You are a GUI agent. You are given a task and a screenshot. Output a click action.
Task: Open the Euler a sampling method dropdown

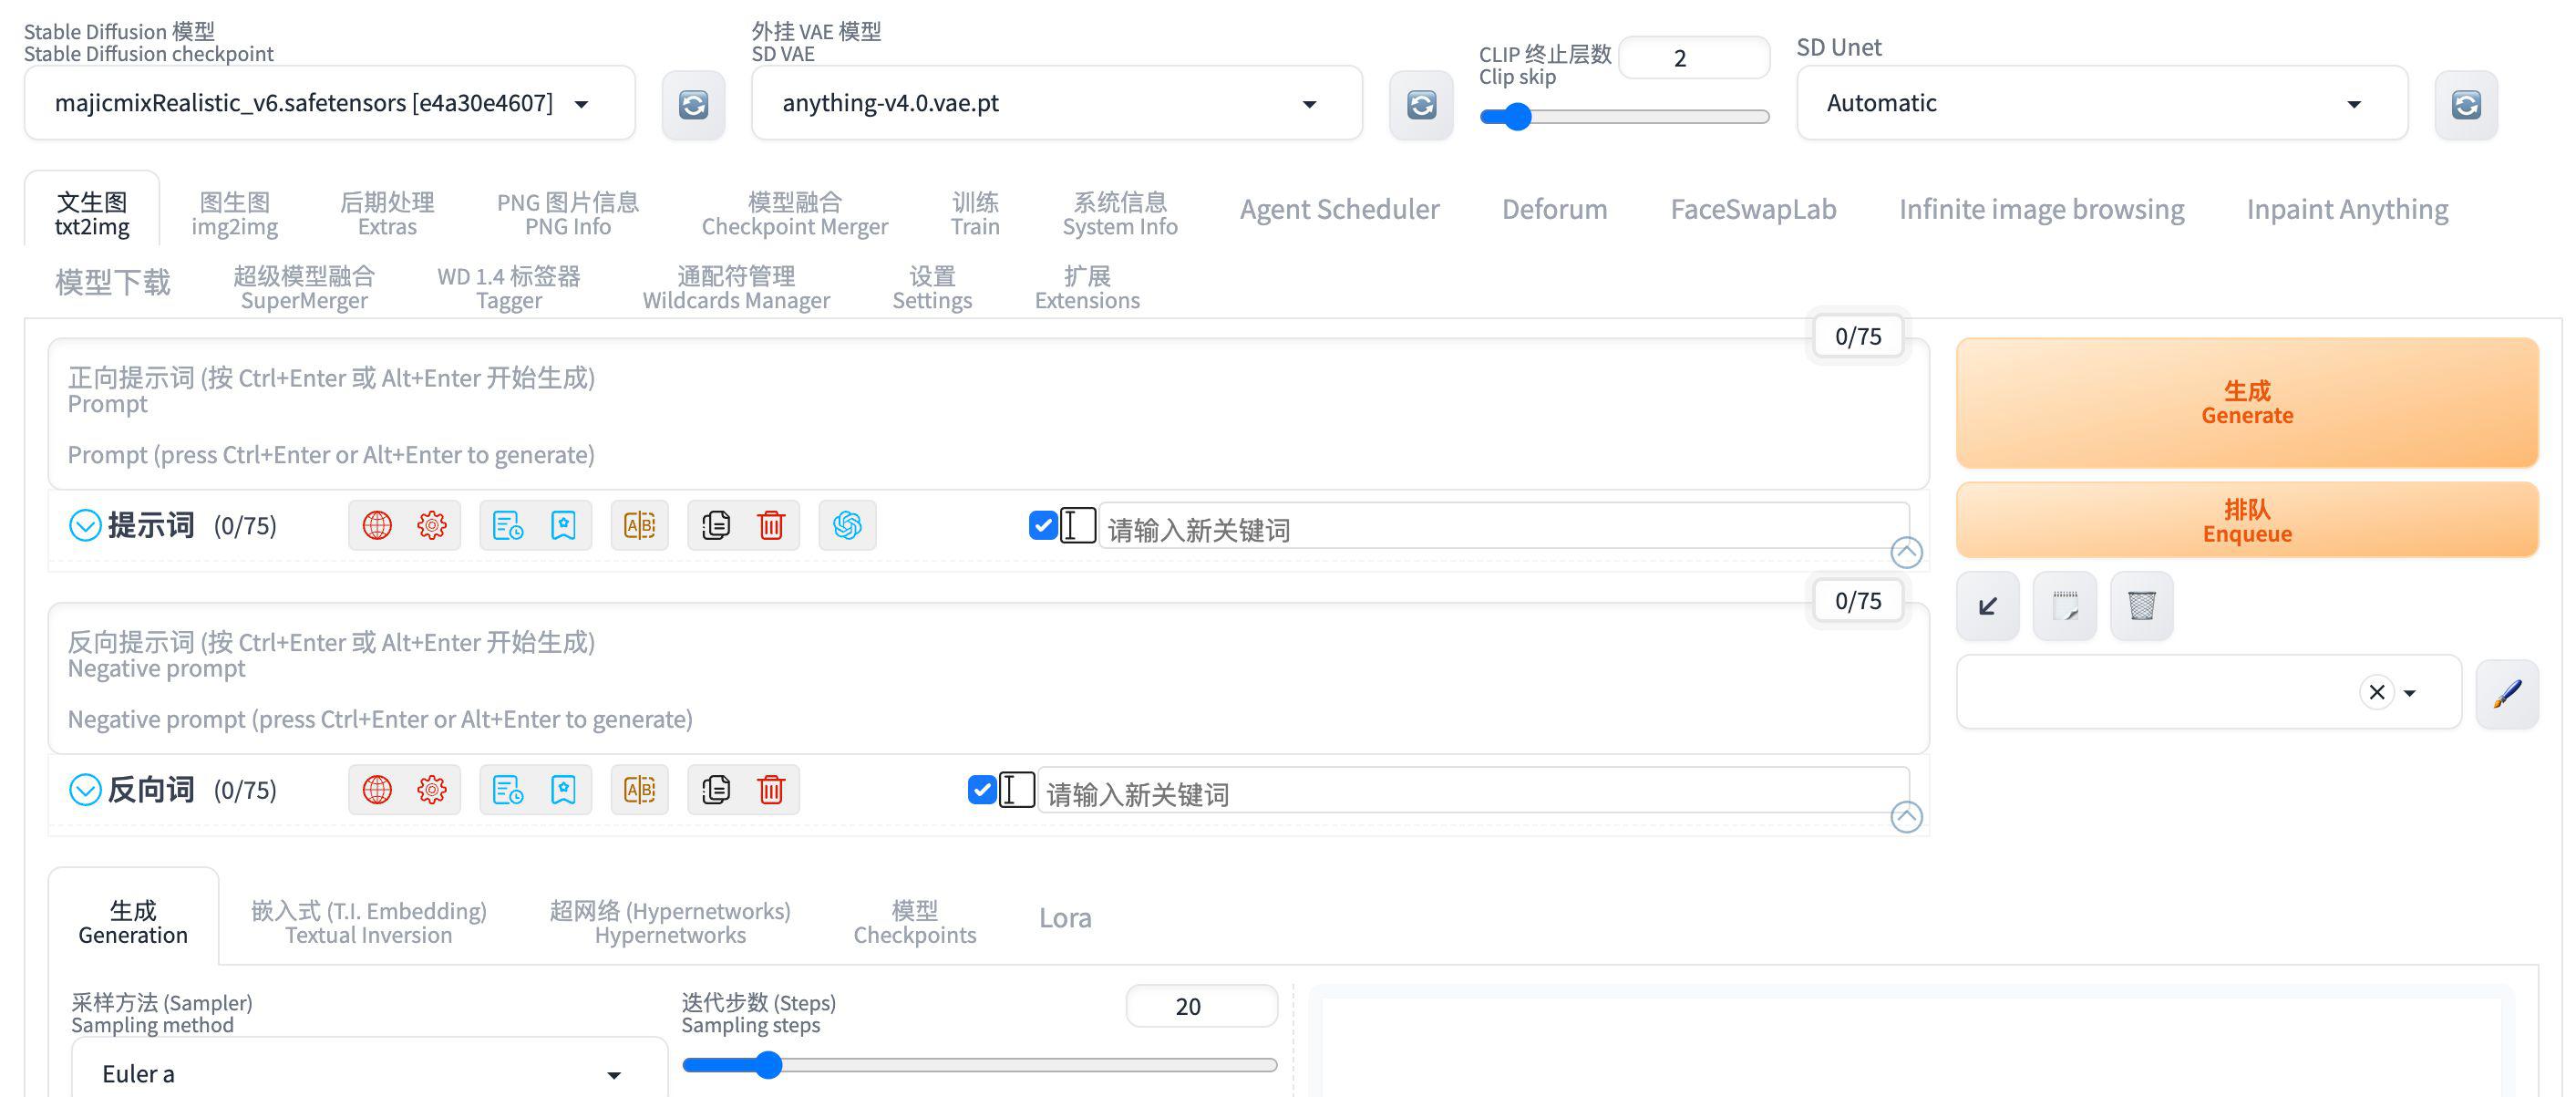[369, 1072]
